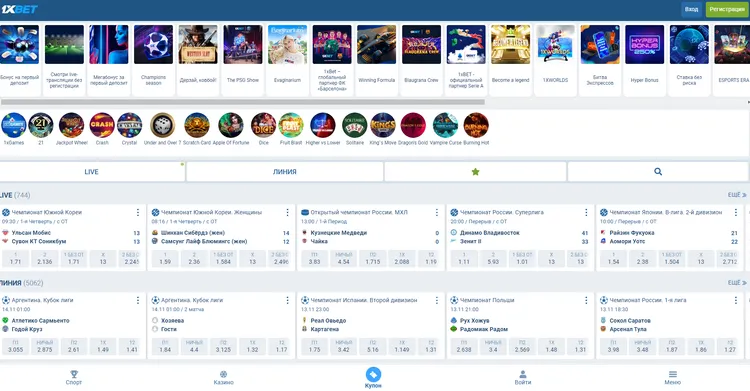Launch the Dice game icon
This screenshot has height=391, width=750.
[264, 126]
